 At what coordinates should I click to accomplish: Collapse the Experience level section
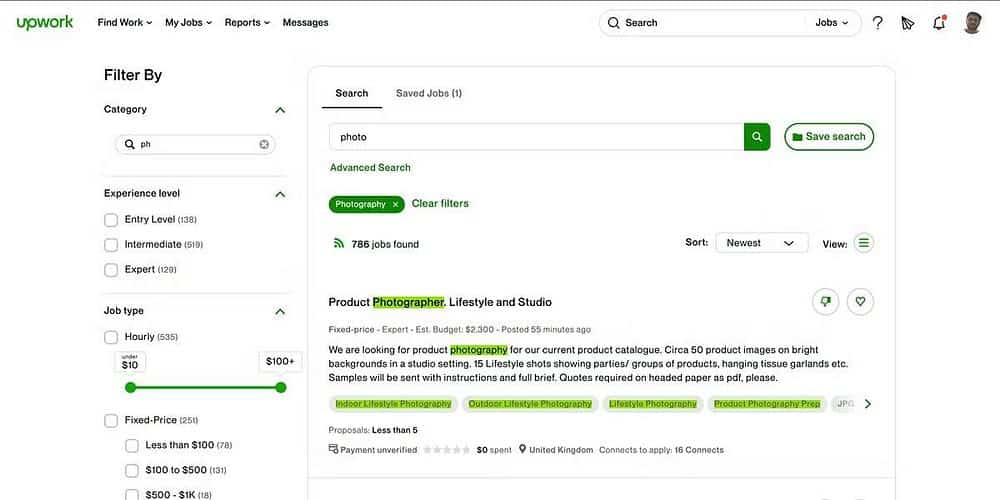[x=280, y=194]
